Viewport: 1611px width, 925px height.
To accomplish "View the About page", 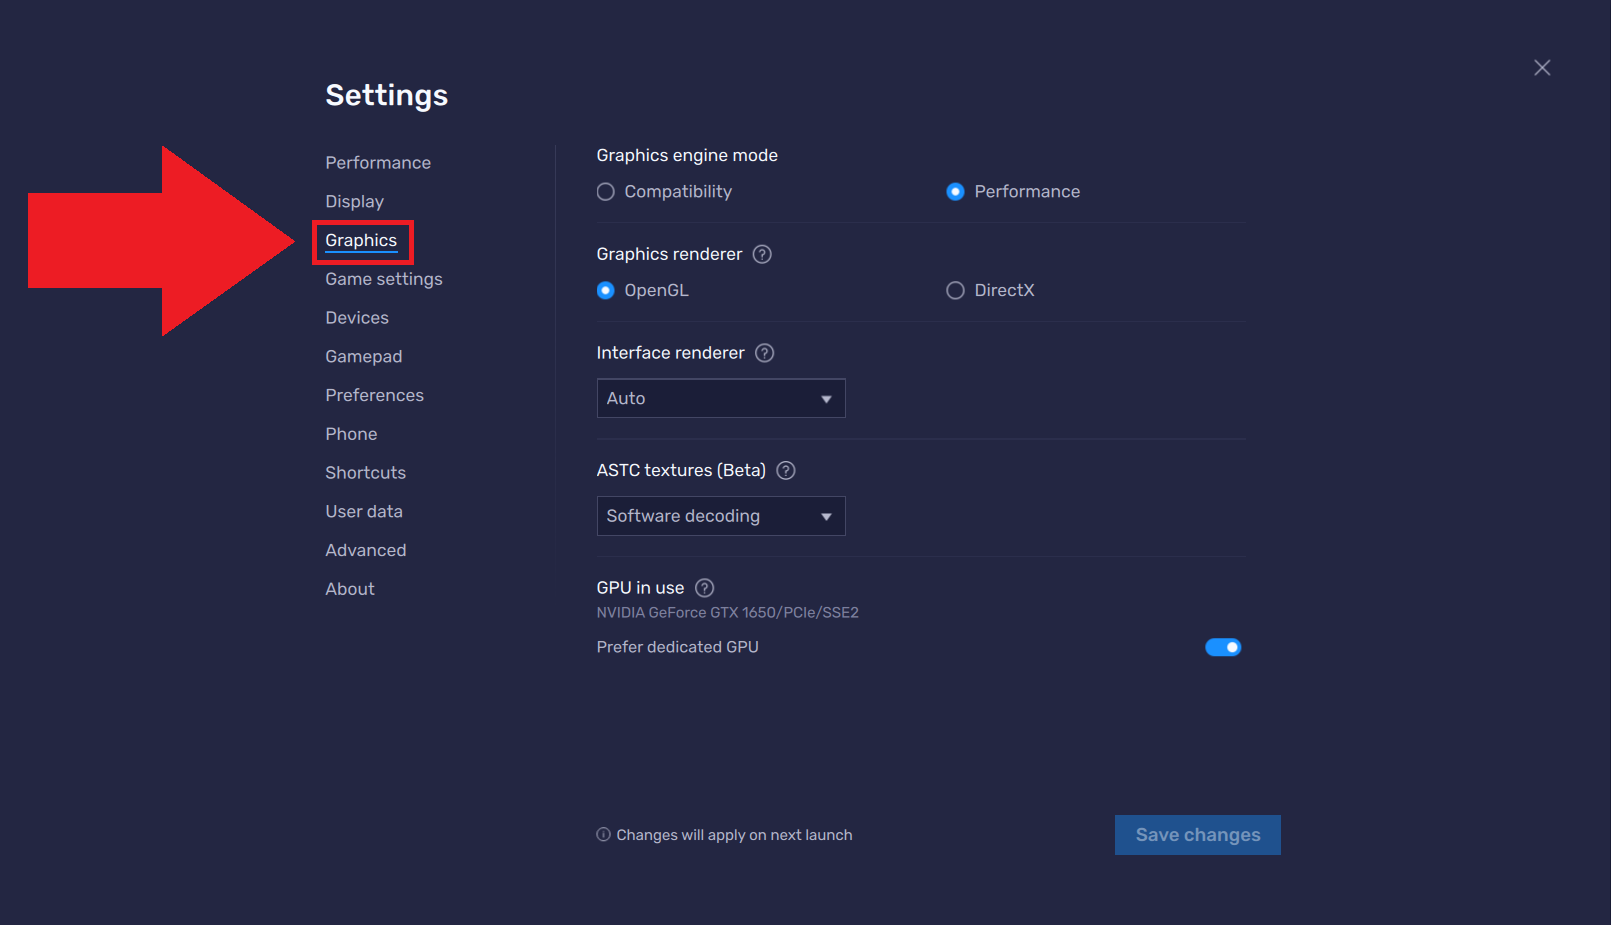I will [349, 588].
